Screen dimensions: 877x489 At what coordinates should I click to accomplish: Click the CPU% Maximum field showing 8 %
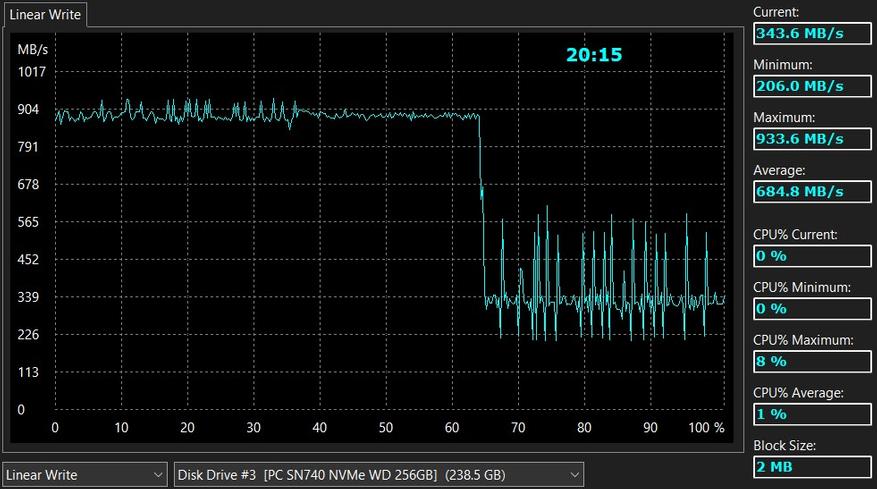point(812,361)
